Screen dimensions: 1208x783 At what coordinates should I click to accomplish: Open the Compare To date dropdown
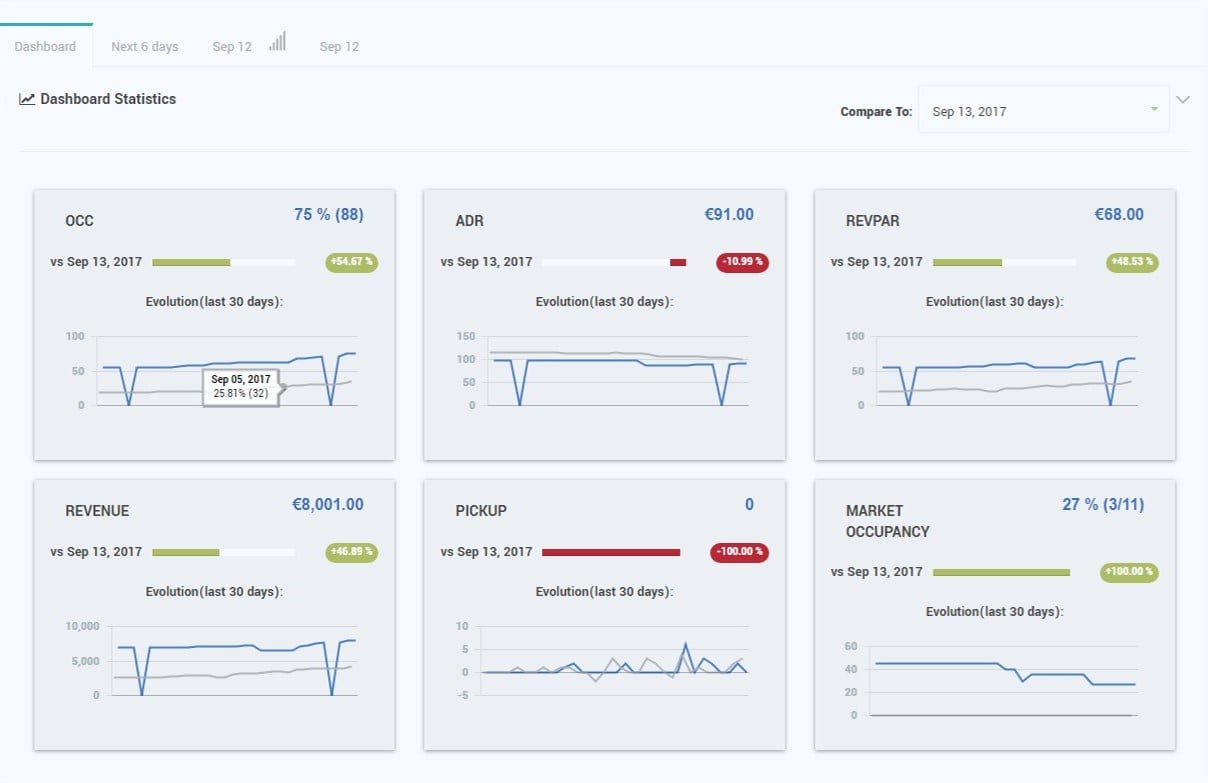(1043, 111)
